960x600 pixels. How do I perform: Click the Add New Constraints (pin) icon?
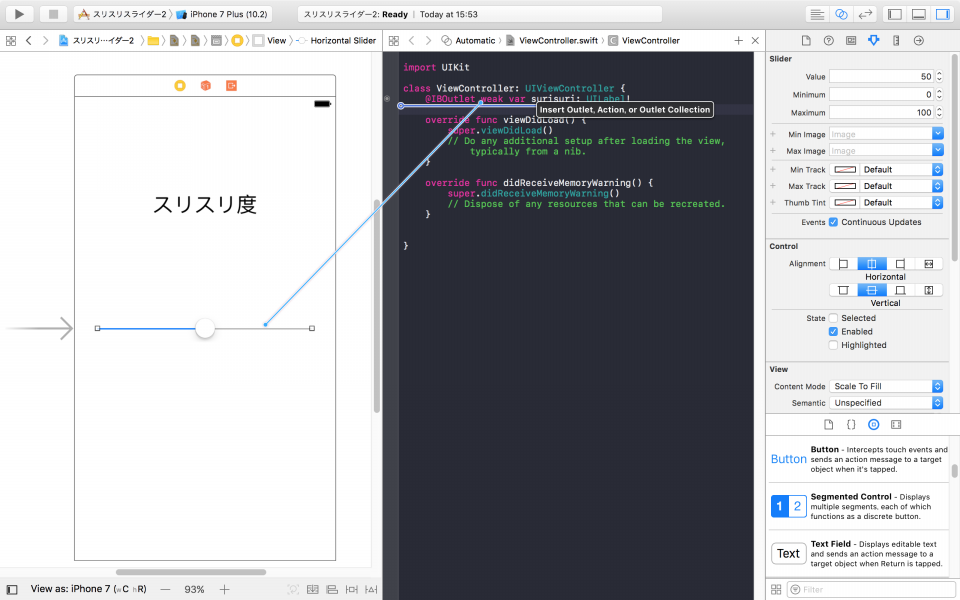[x=351, y=590]
